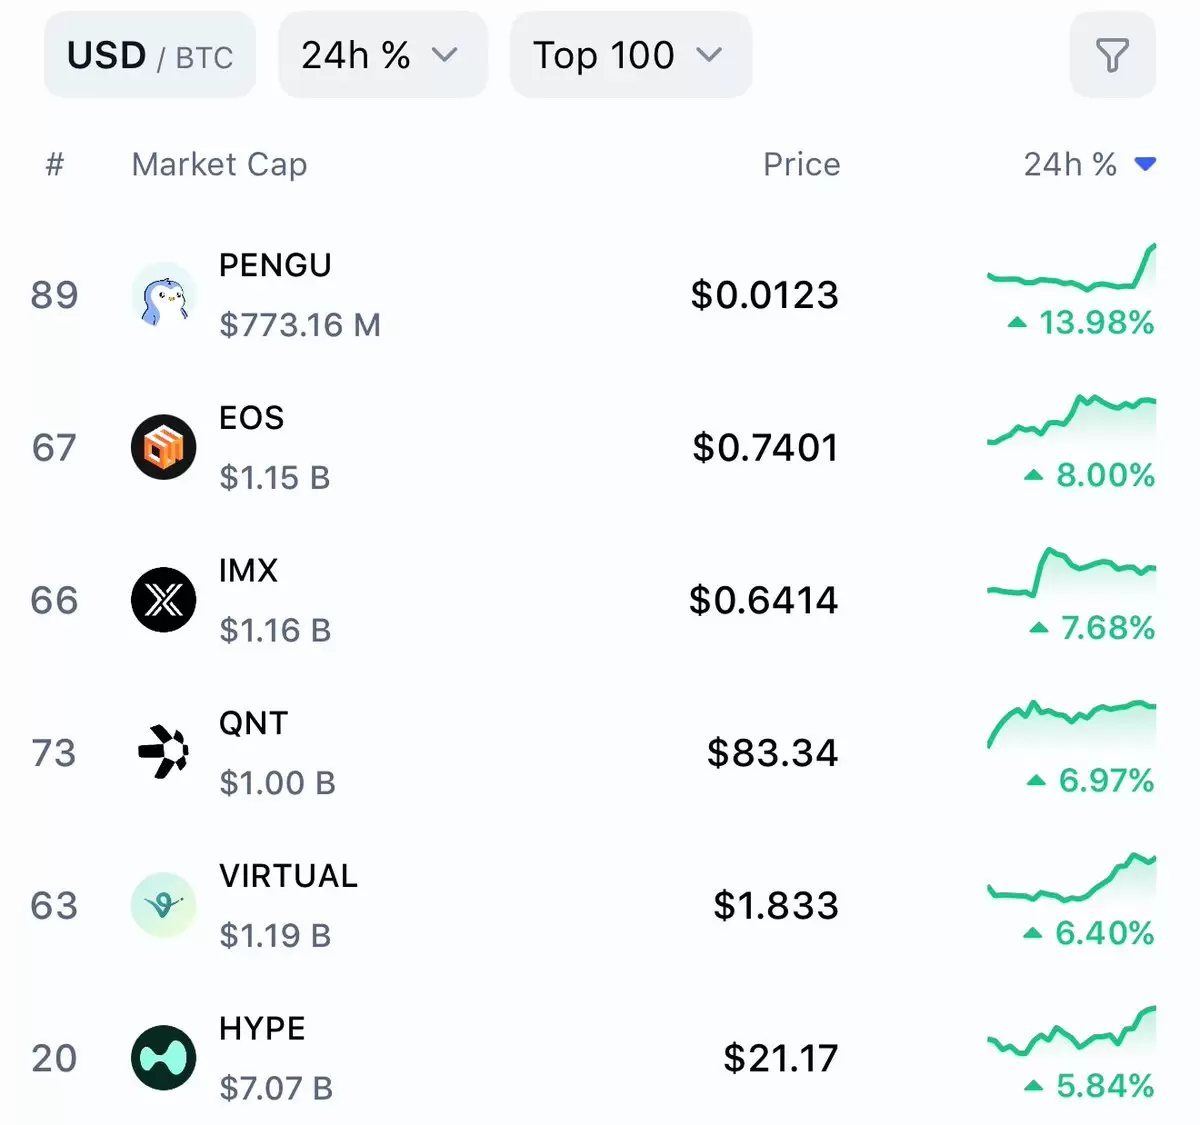Viewport: 1200px width, 1125px height.
Task: Tap the VIRTUAL green coin icon
Action: (164, 905)
